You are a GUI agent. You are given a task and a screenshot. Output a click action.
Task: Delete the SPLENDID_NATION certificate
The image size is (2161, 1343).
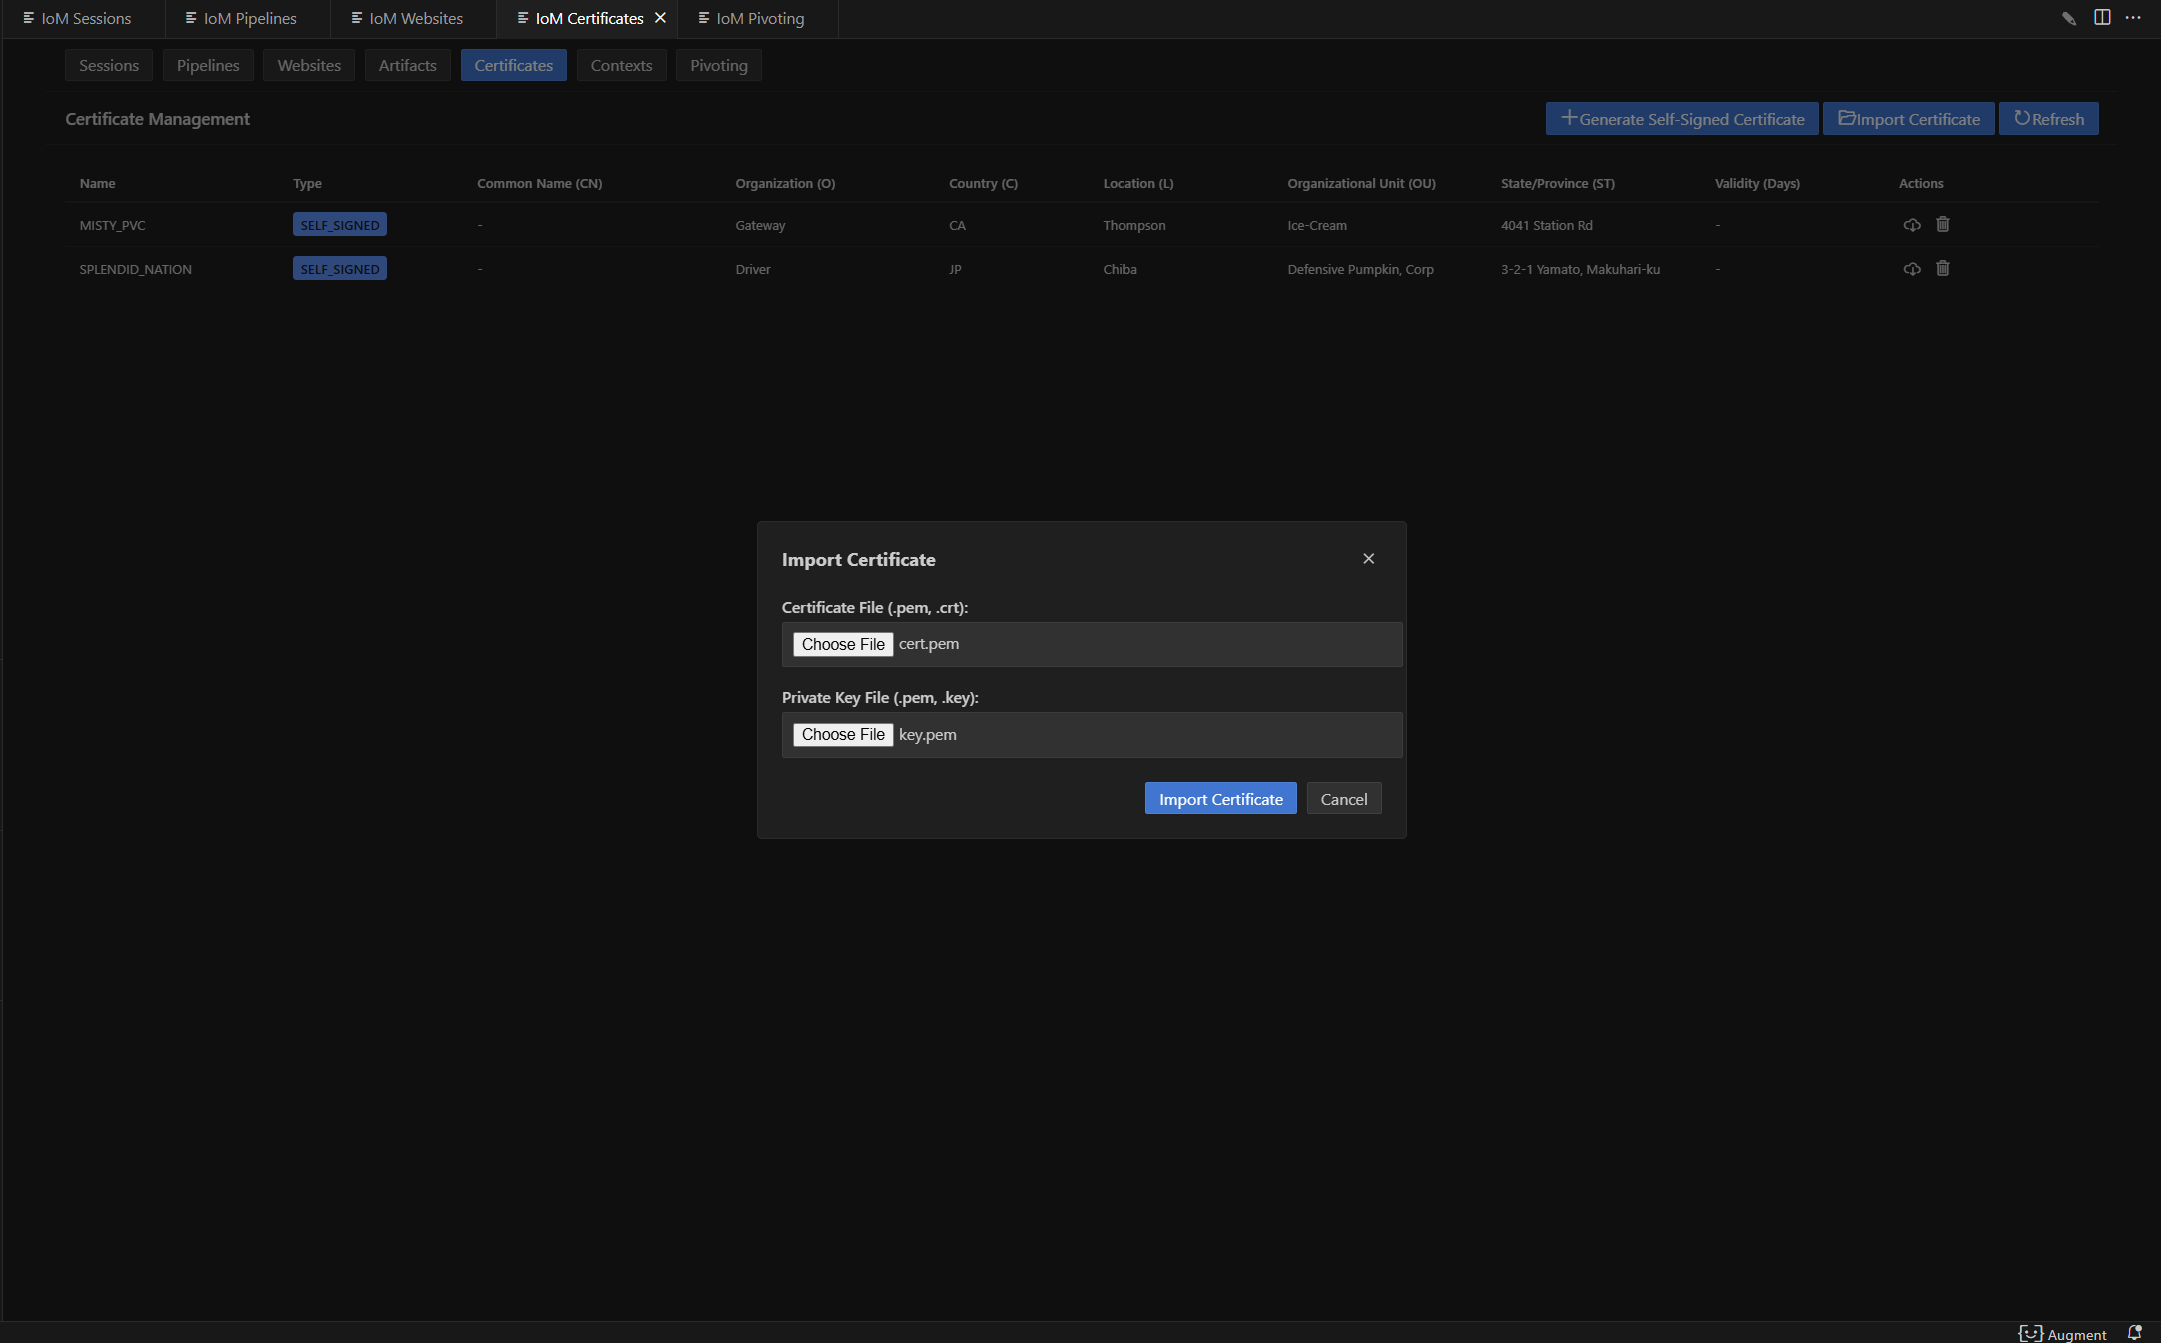click(1942, 269)
